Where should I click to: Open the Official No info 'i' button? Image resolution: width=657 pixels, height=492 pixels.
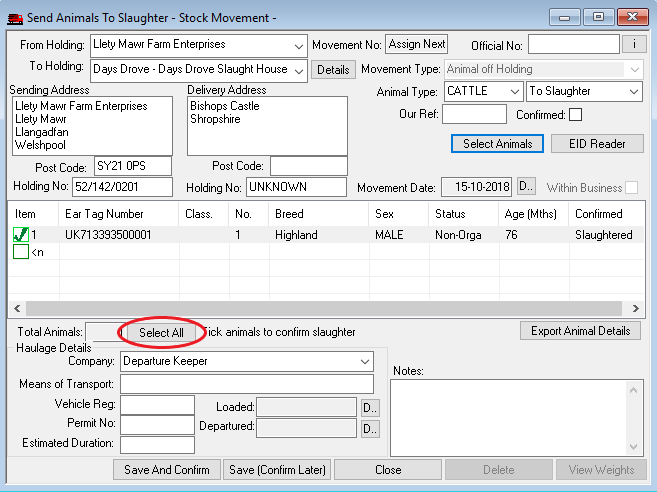click(634, 44)
